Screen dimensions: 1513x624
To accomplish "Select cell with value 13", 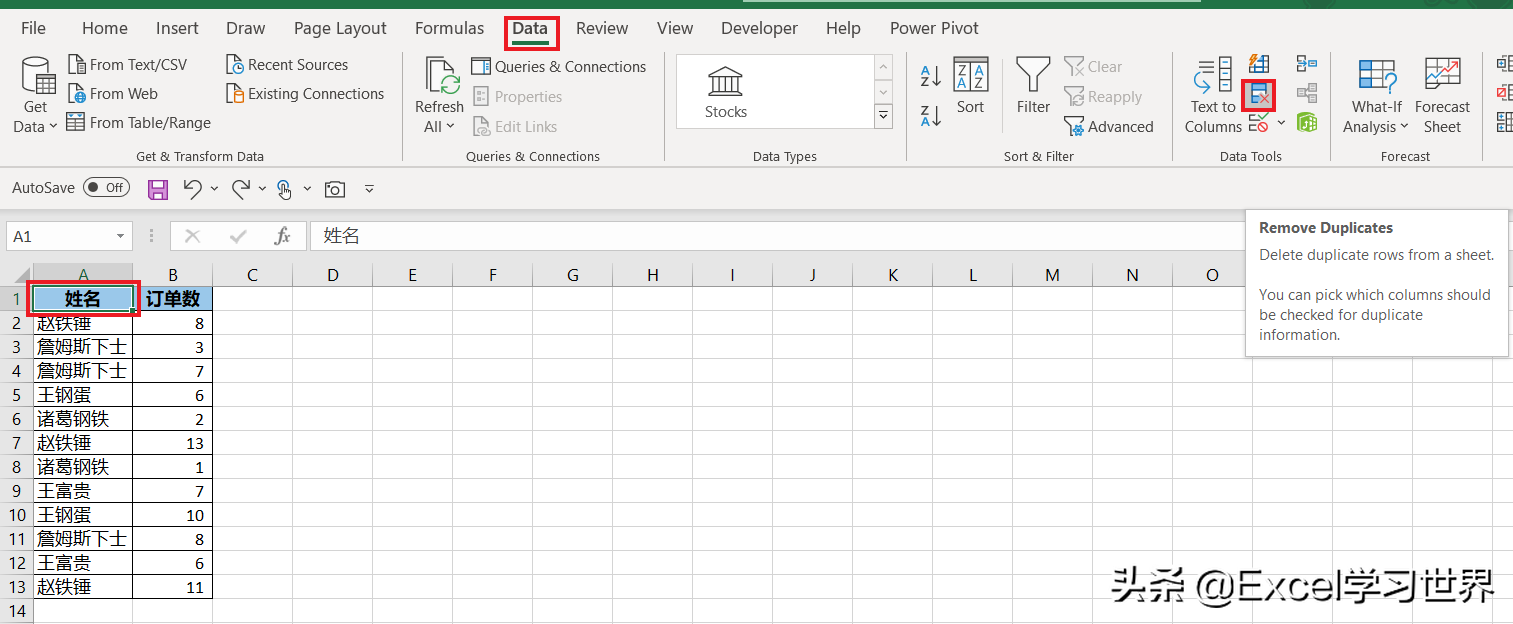I will [x=173, y=443].
